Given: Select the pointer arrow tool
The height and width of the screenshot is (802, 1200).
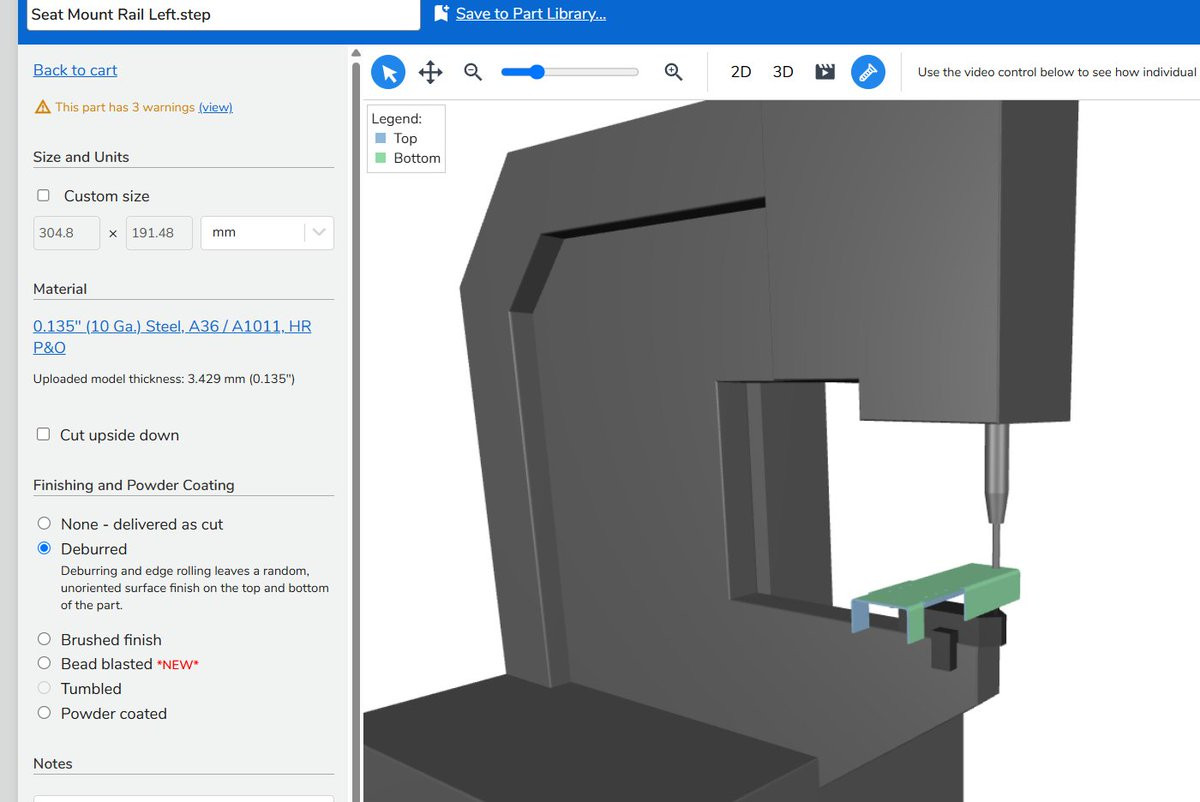Looking at the screenshot, I should tap(388, 72).
